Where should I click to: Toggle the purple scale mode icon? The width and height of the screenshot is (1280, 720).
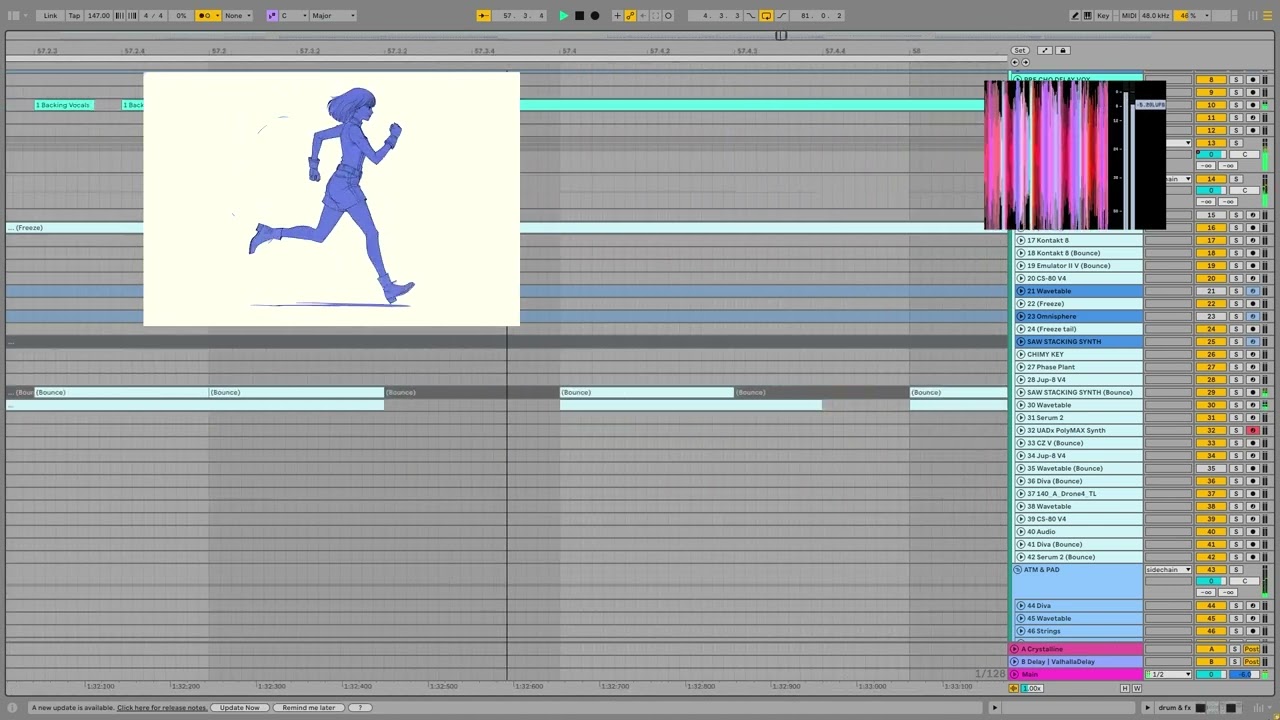coord(272,15)
